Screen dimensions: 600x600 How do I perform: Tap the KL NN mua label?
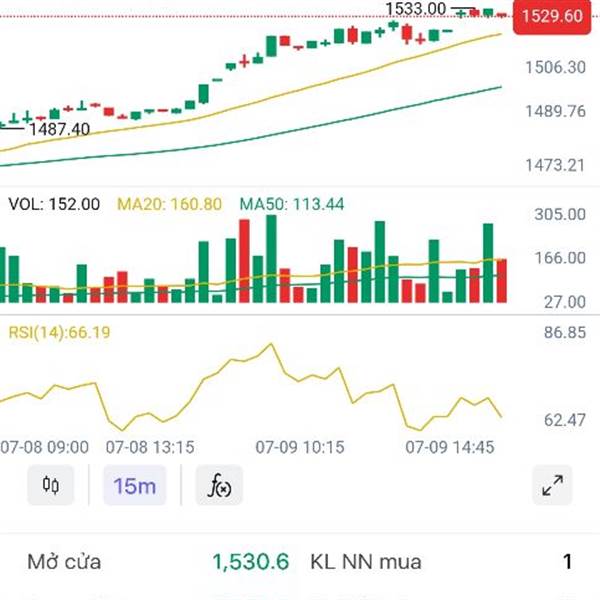[x=366, y=562]
